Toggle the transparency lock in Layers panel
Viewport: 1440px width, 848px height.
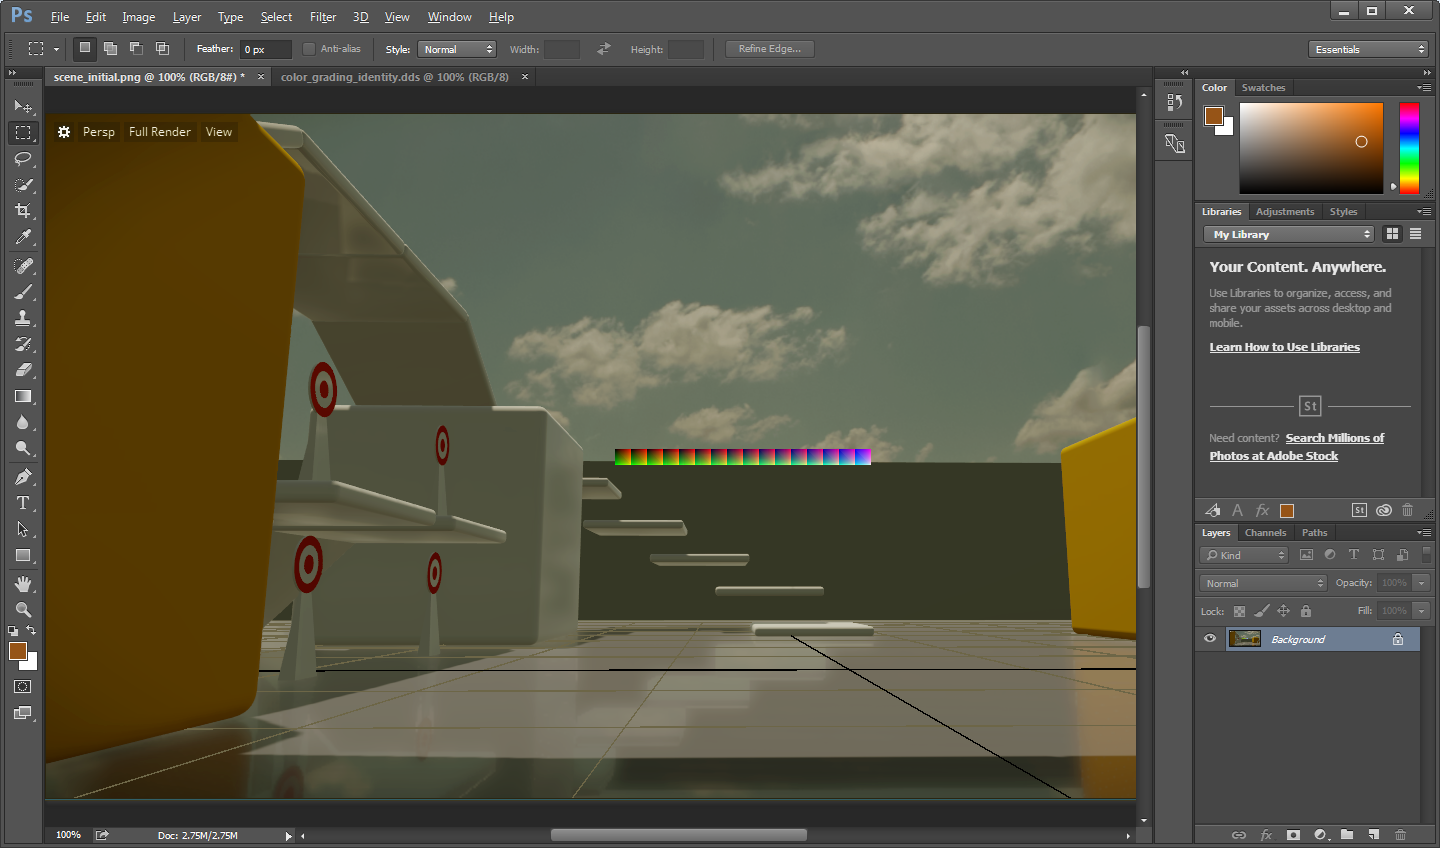(x=1239, y=611)
